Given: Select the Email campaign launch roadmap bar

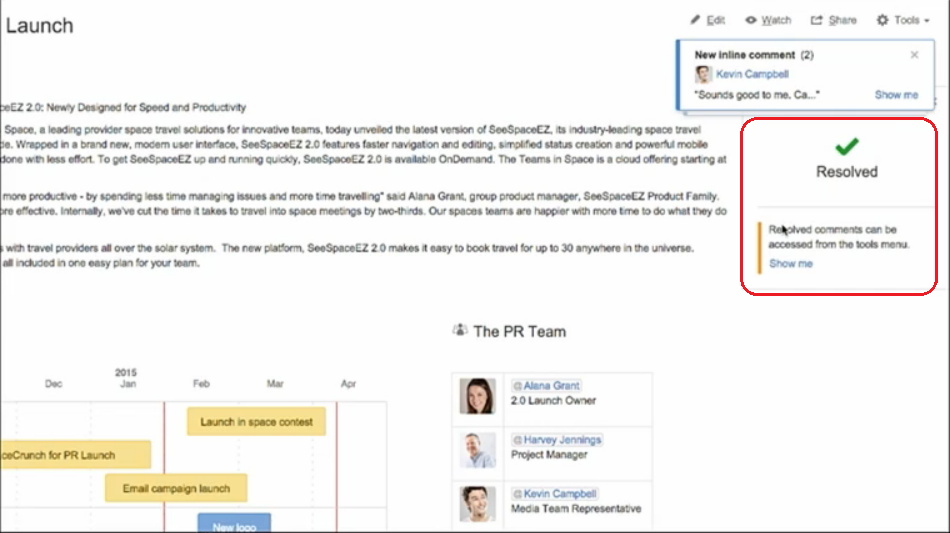Looking at the screenshot, I should 176,488.
